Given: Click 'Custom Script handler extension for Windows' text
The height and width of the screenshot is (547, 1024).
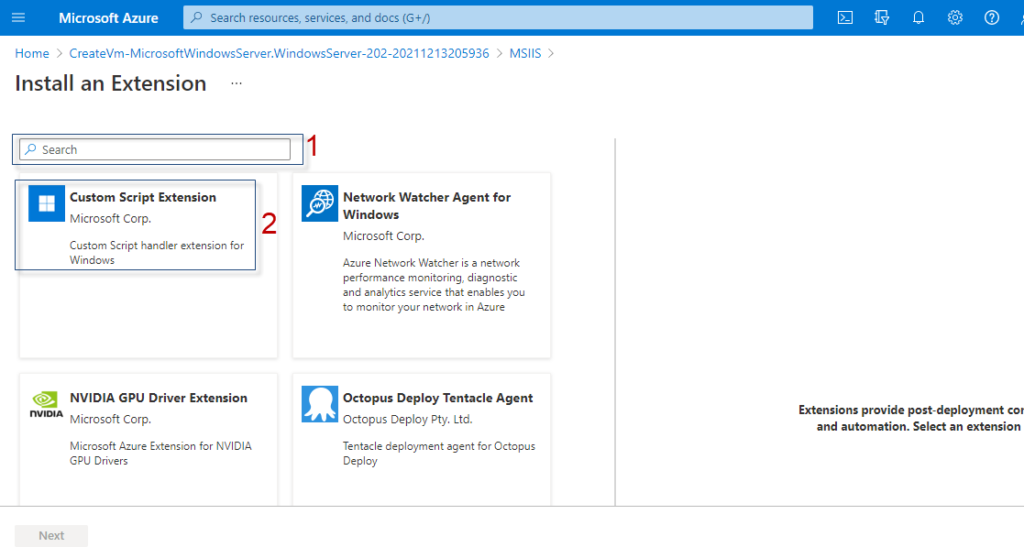Looking at the screenshot, I should click(157, 253).
